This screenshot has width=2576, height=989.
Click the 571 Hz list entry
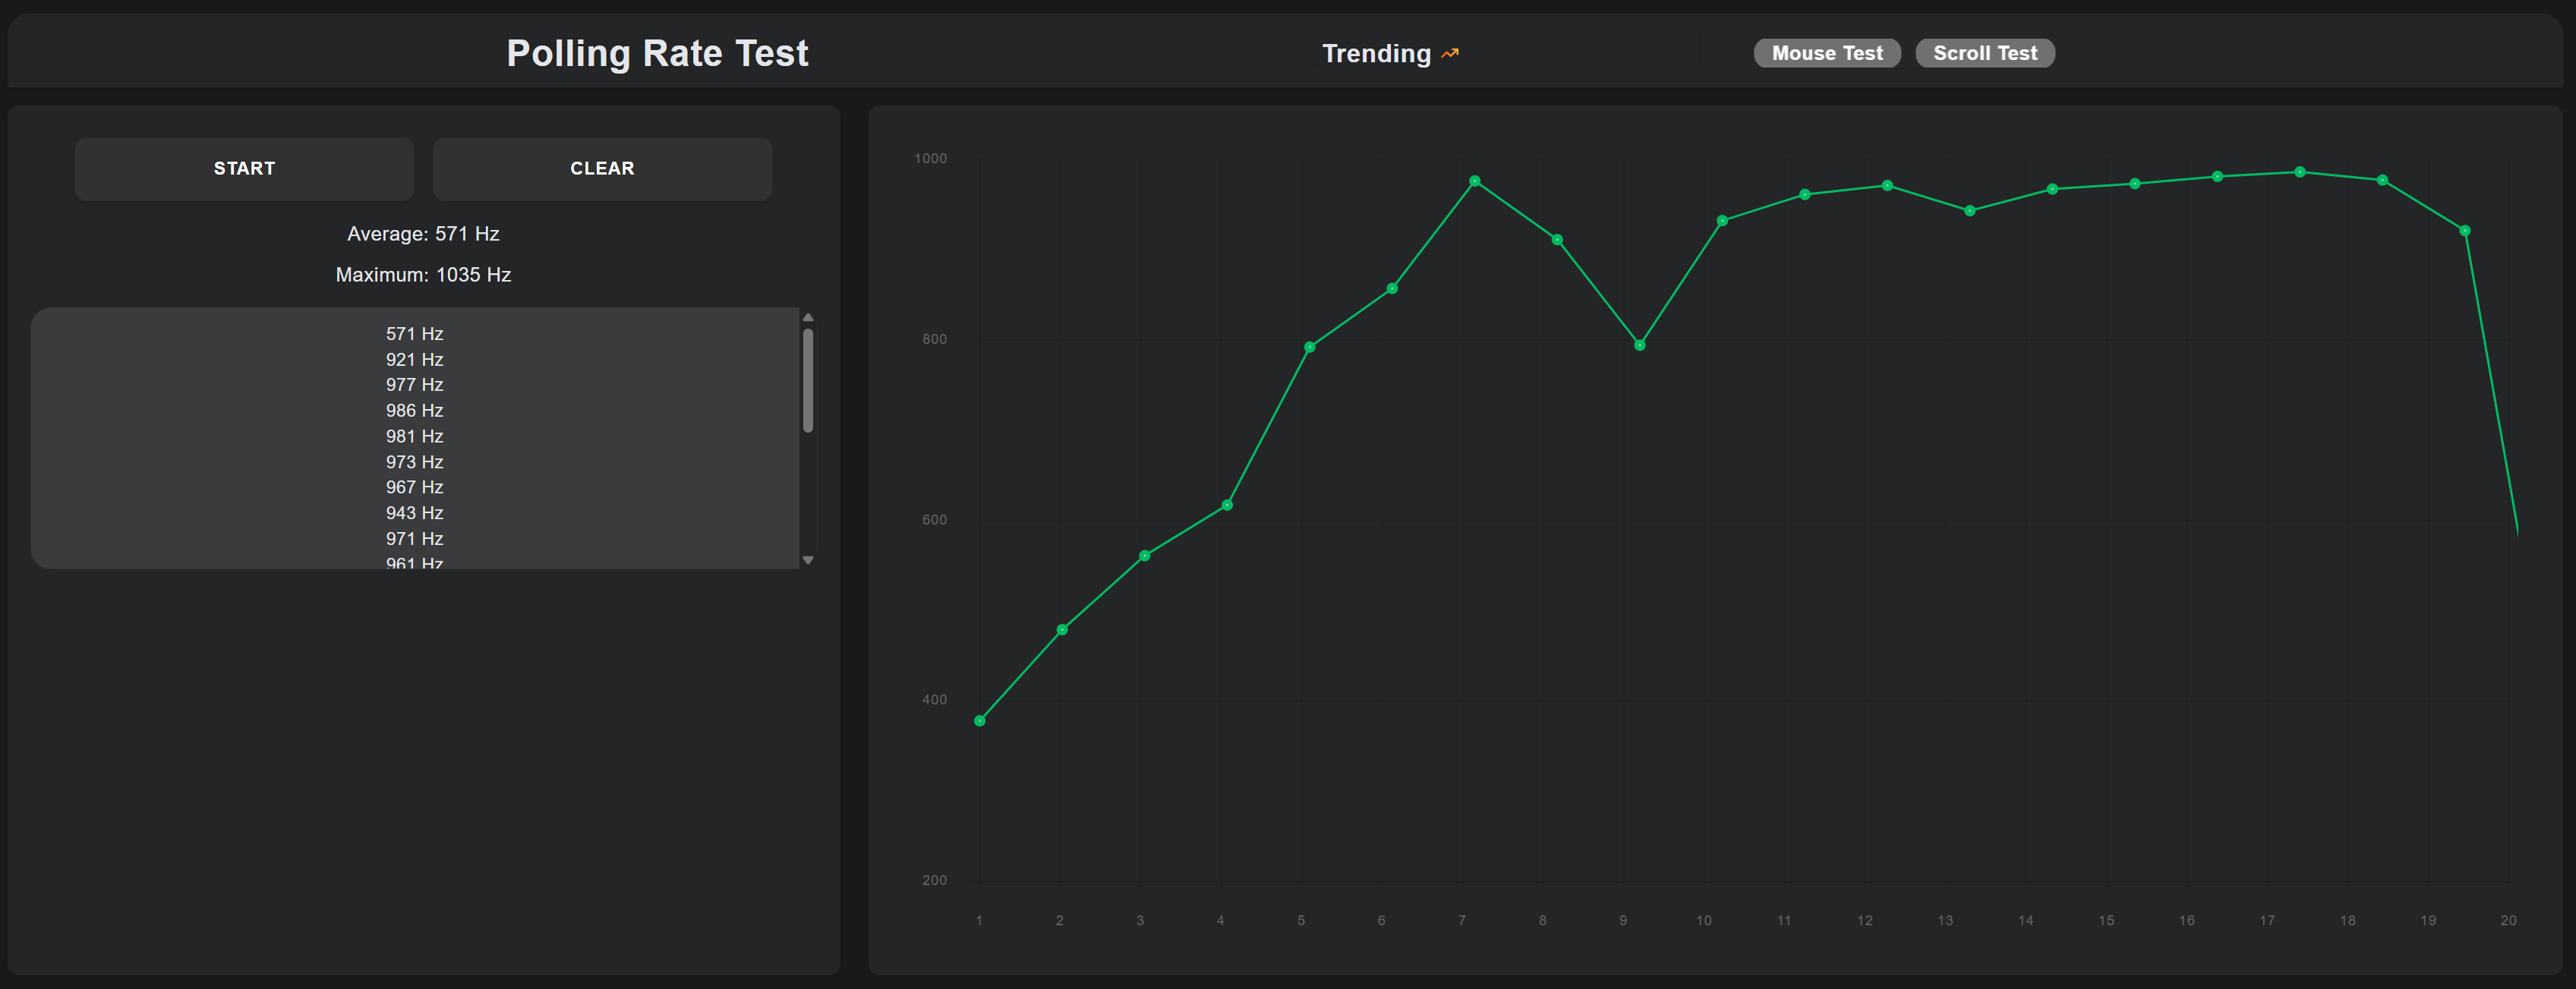[414, 334]
